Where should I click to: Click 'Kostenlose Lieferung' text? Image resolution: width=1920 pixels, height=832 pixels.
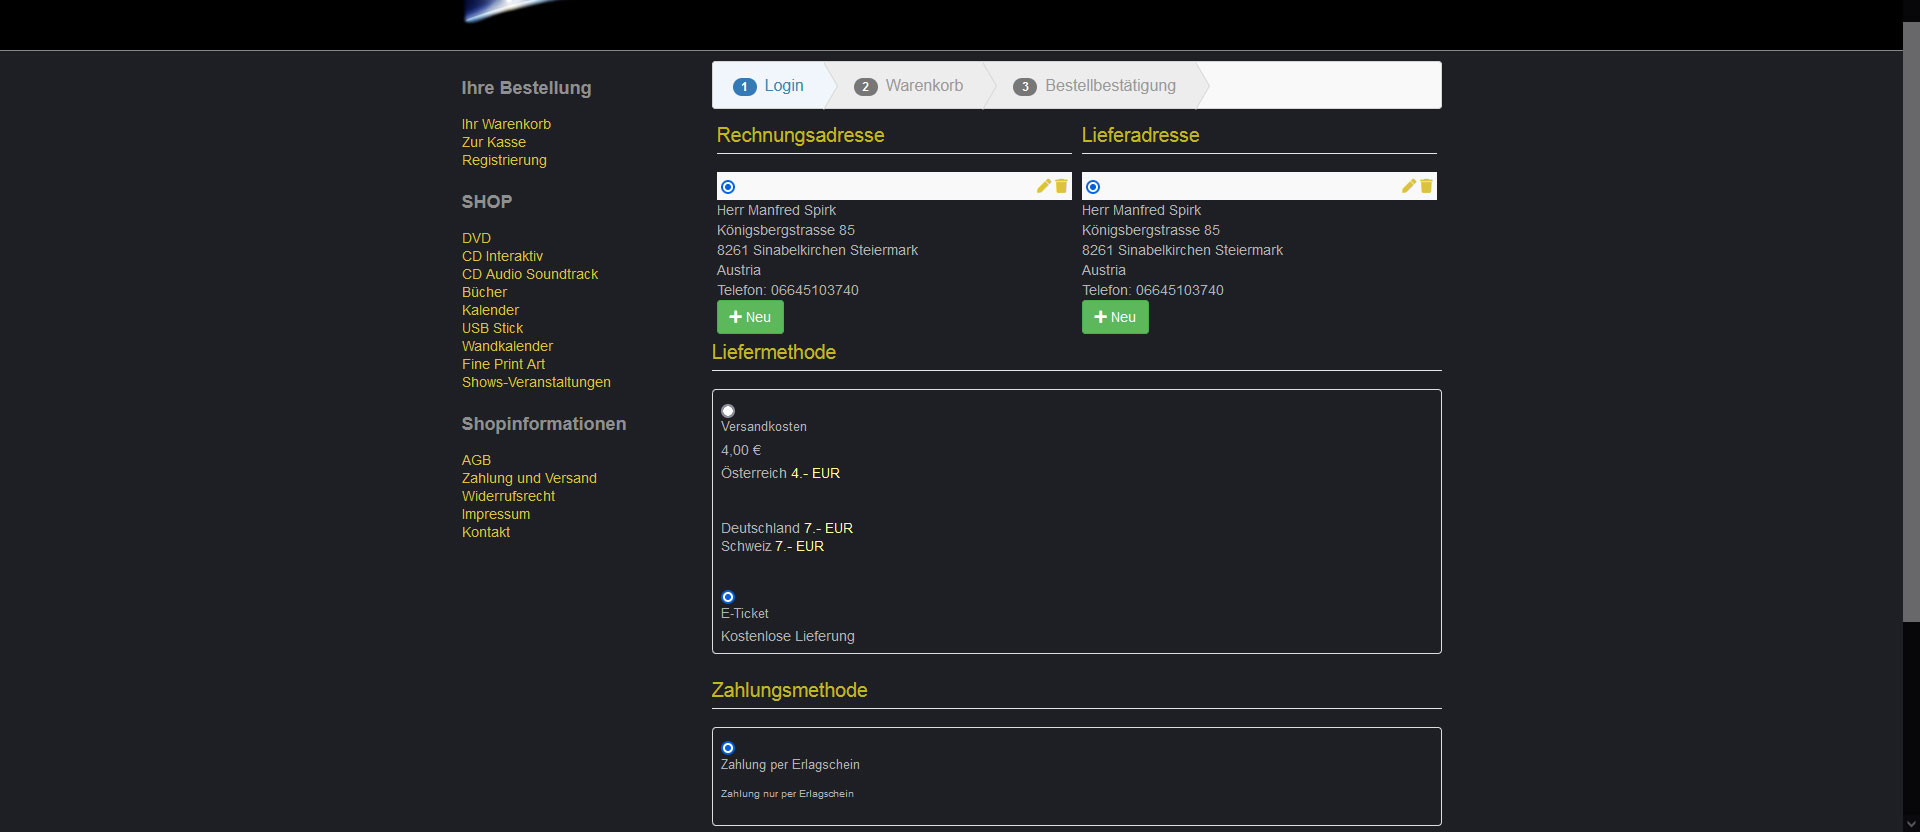pos(788,636)
